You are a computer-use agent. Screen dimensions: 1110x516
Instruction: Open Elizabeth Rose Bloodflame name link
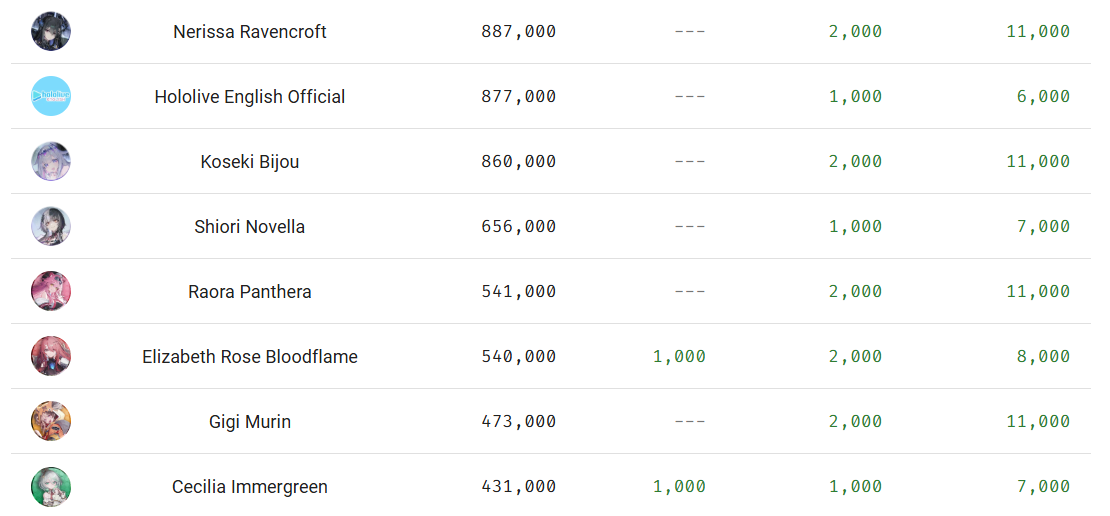coord(250,357)
